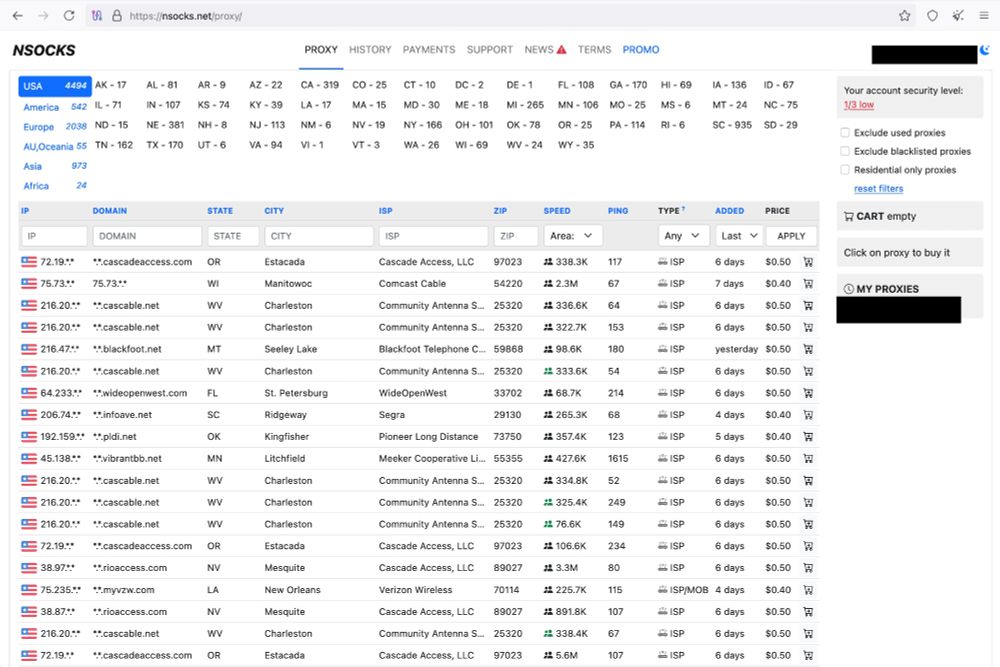Screen dimensions: 1000x667
Task: Click the STATE filter input field
Action: coord(233,236)
